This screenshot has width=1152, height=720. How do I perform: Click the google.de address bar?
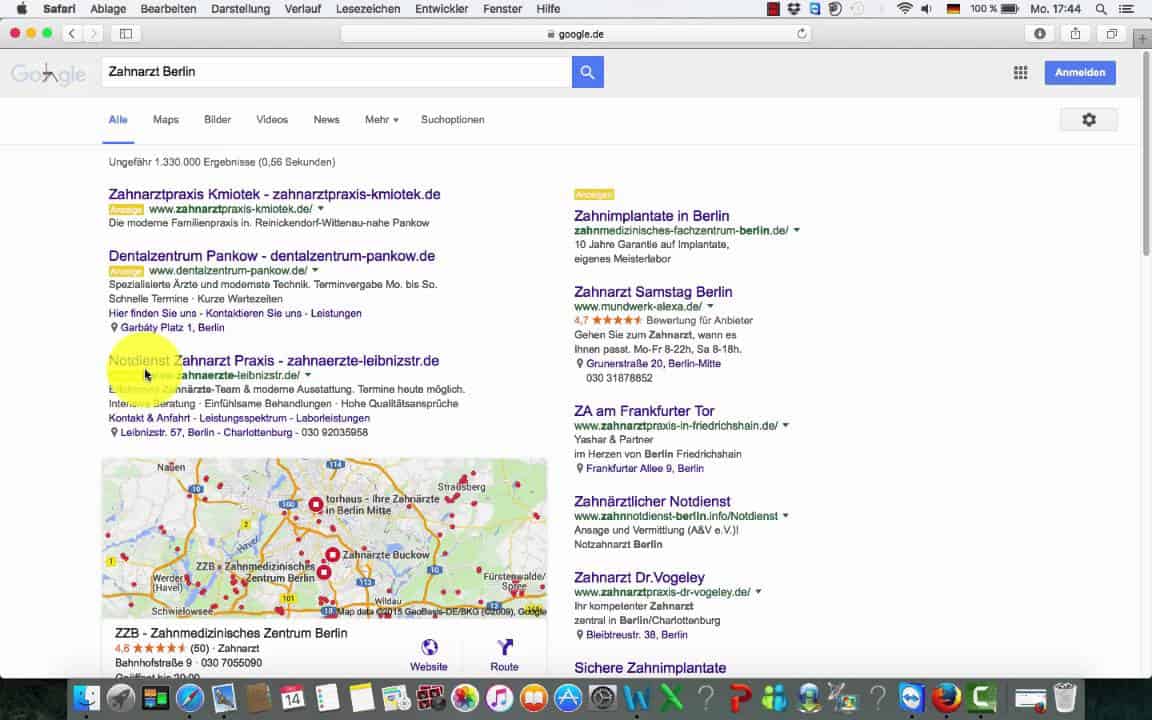[576, 34]
